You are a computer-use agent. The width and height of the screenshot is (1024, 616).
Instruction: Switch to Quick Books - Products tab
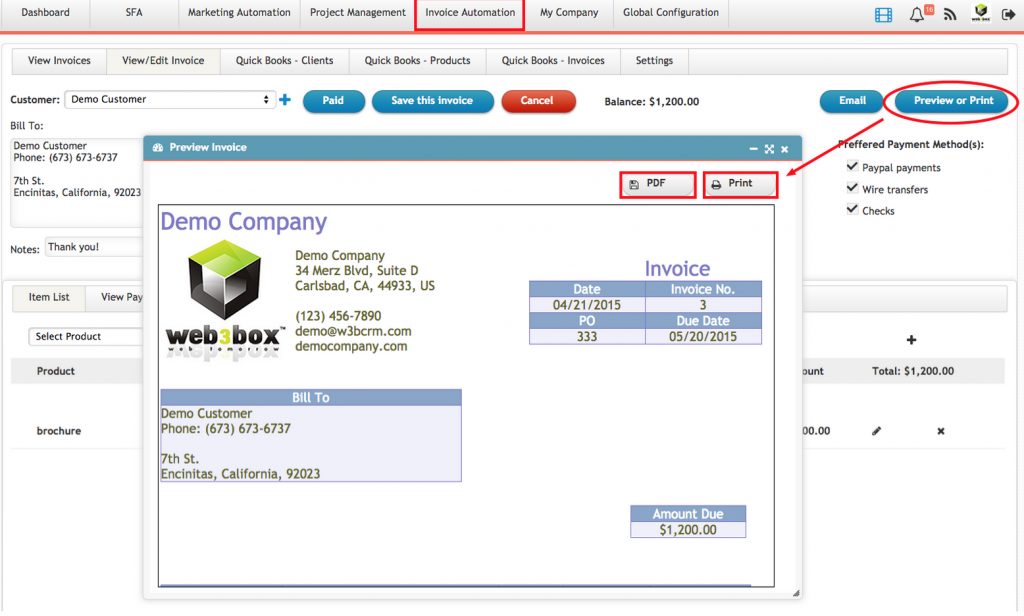(417, 61)
